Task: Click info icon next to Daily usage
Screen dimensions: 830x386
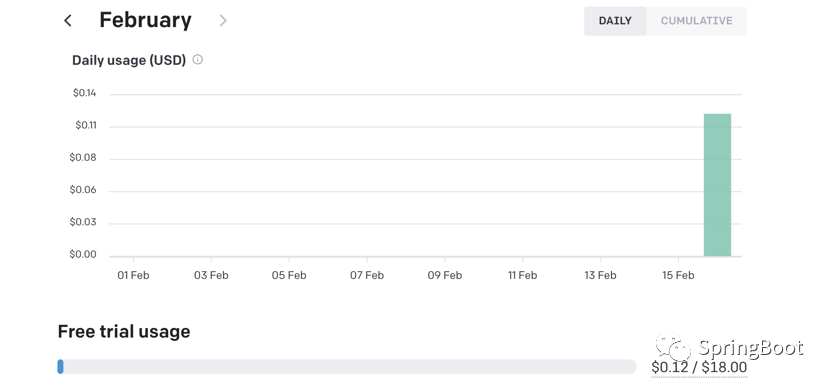Action: pos(197,59)
